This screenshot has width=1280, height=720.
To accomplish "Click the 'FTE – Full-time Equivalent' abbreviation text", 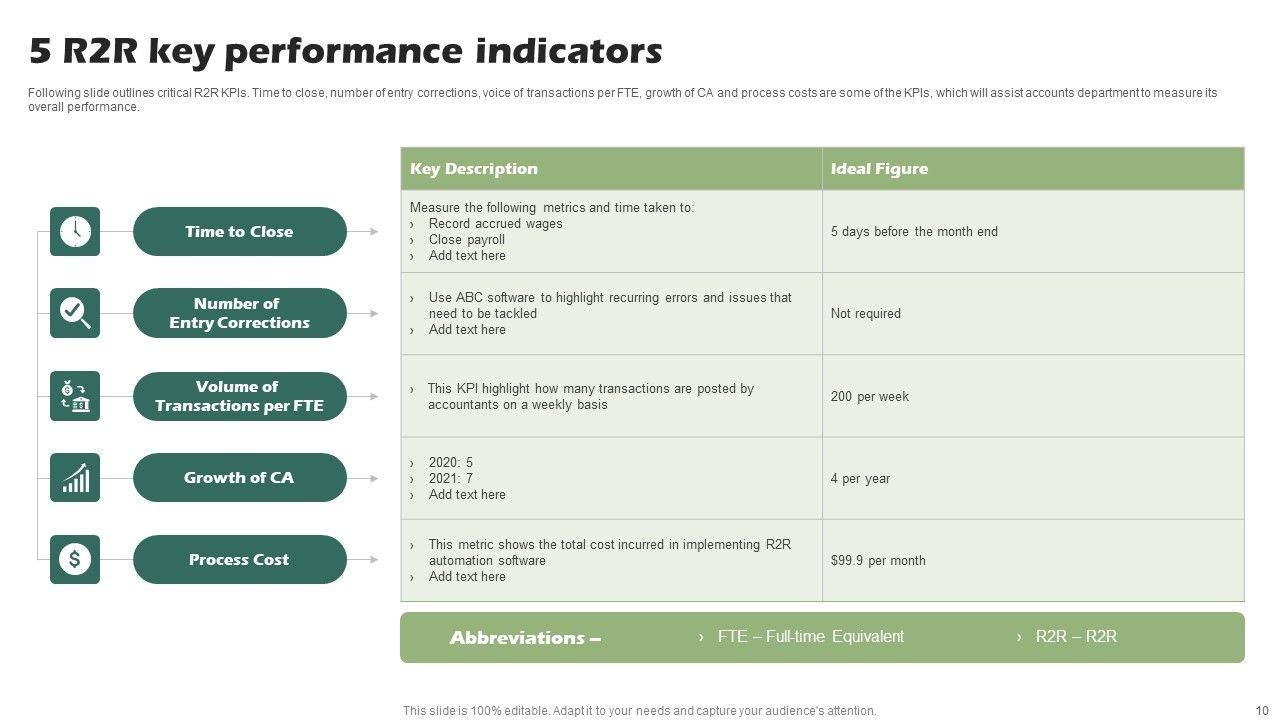I will pos(810,636).
